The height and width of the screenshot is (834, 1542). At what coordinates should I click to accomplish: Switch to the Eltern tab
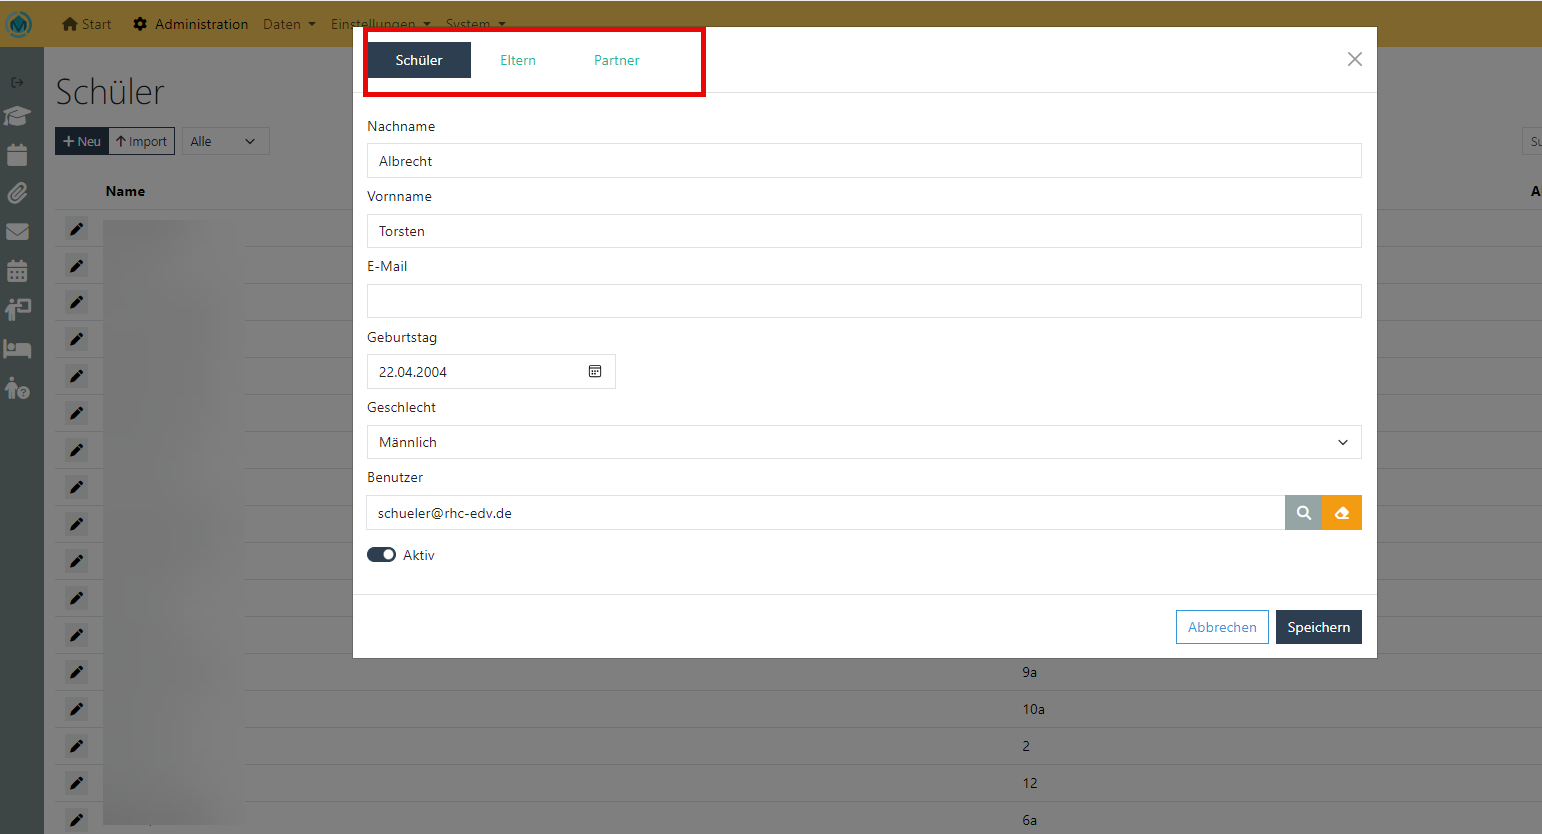[518, 60]
